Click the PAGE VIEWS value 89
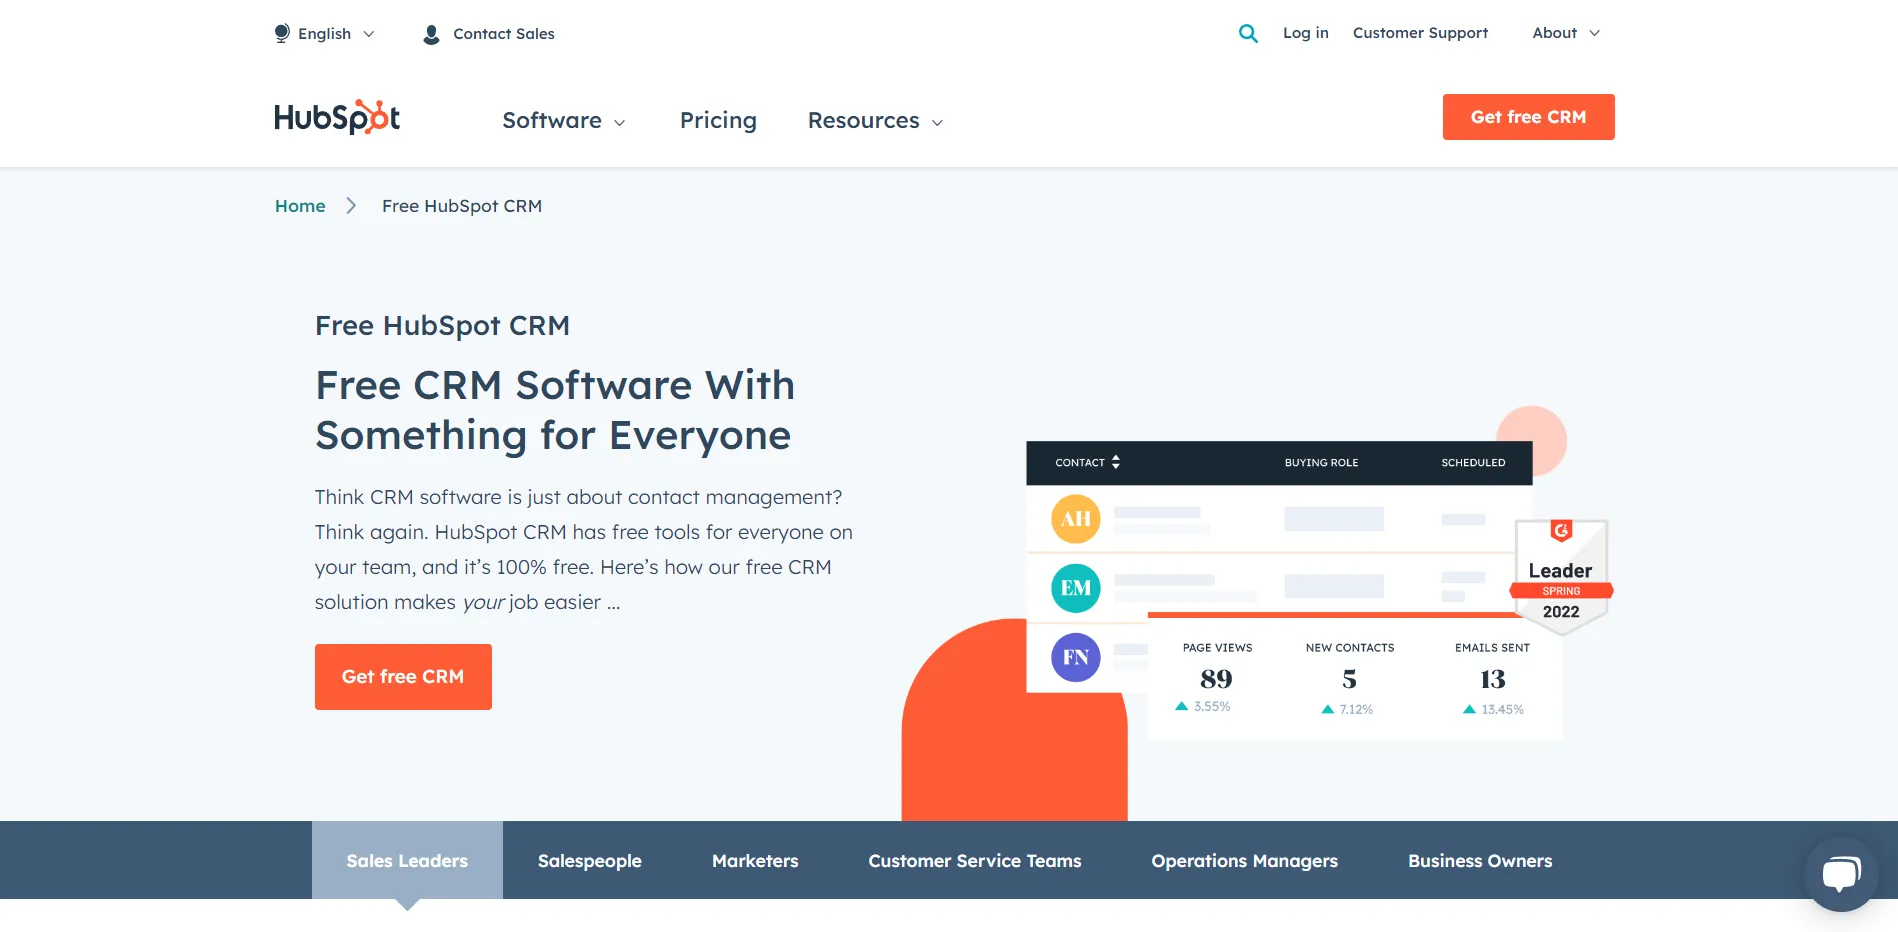1898x932 pixels. (1216, 679)
